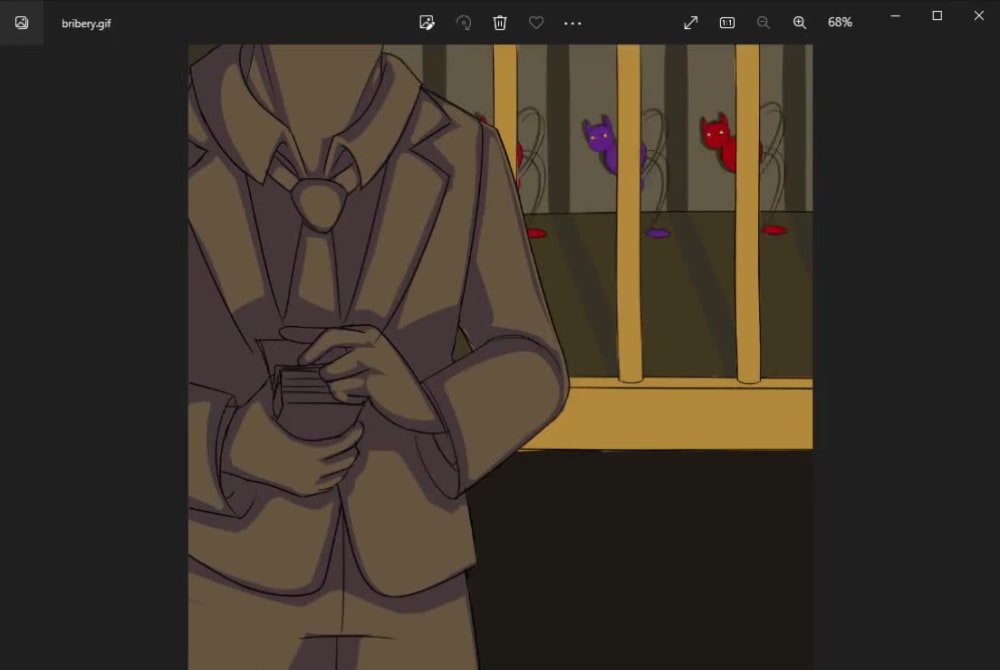Zoom in using the magnifier icon

pos(799,22)
